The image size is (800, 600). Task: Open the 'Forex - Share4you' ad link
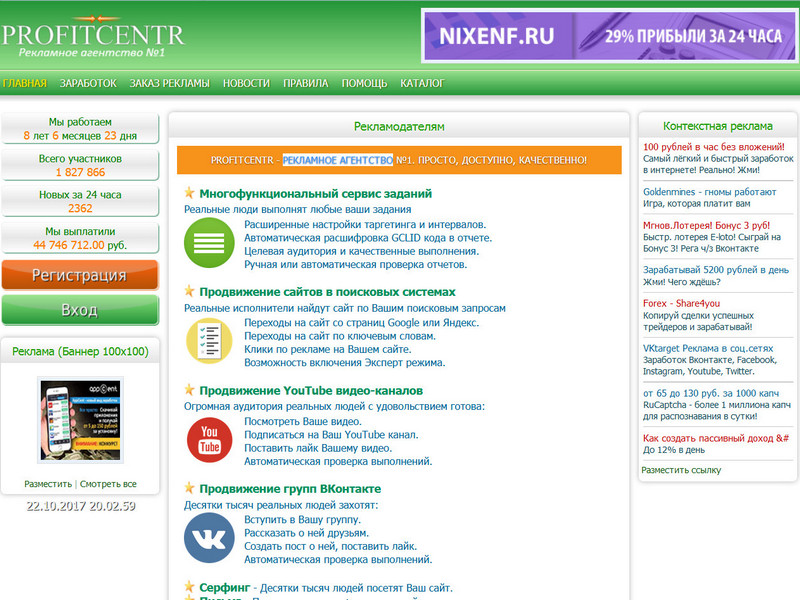681,303
